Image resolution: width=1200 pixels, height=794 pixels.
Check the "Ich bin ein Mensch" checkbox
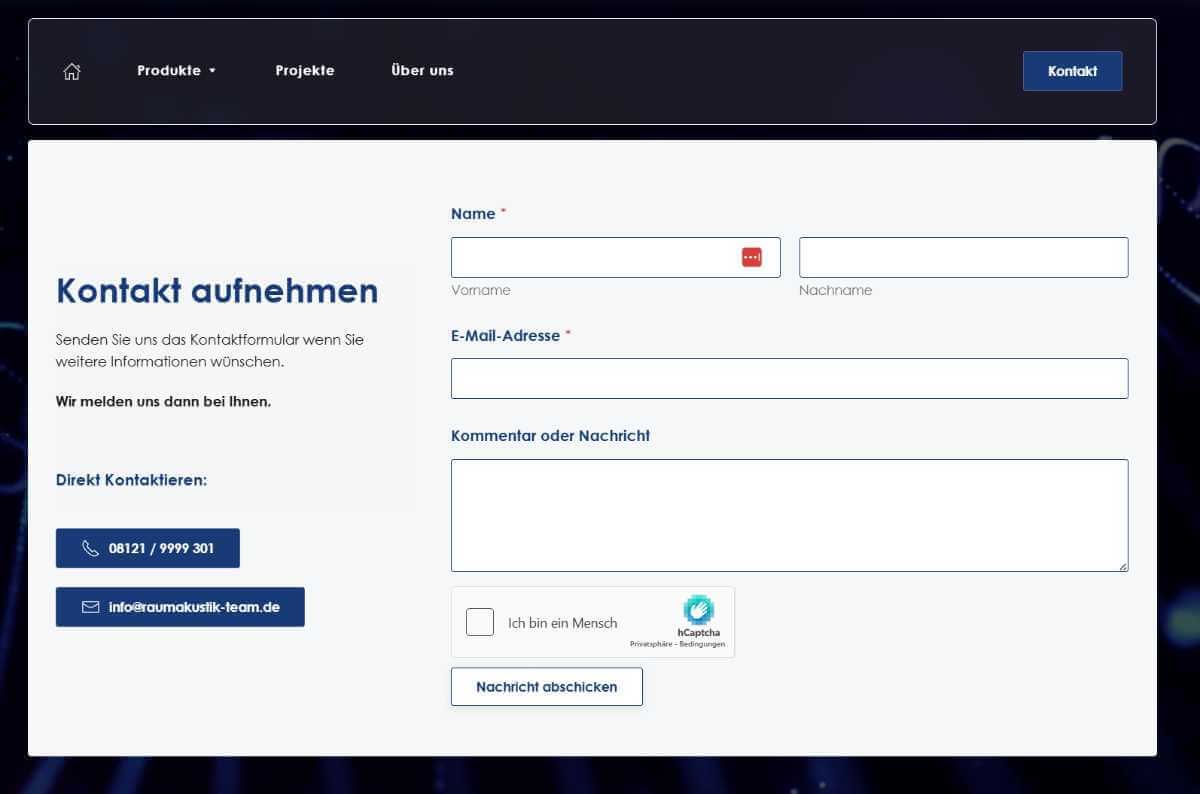click(480, 622)
